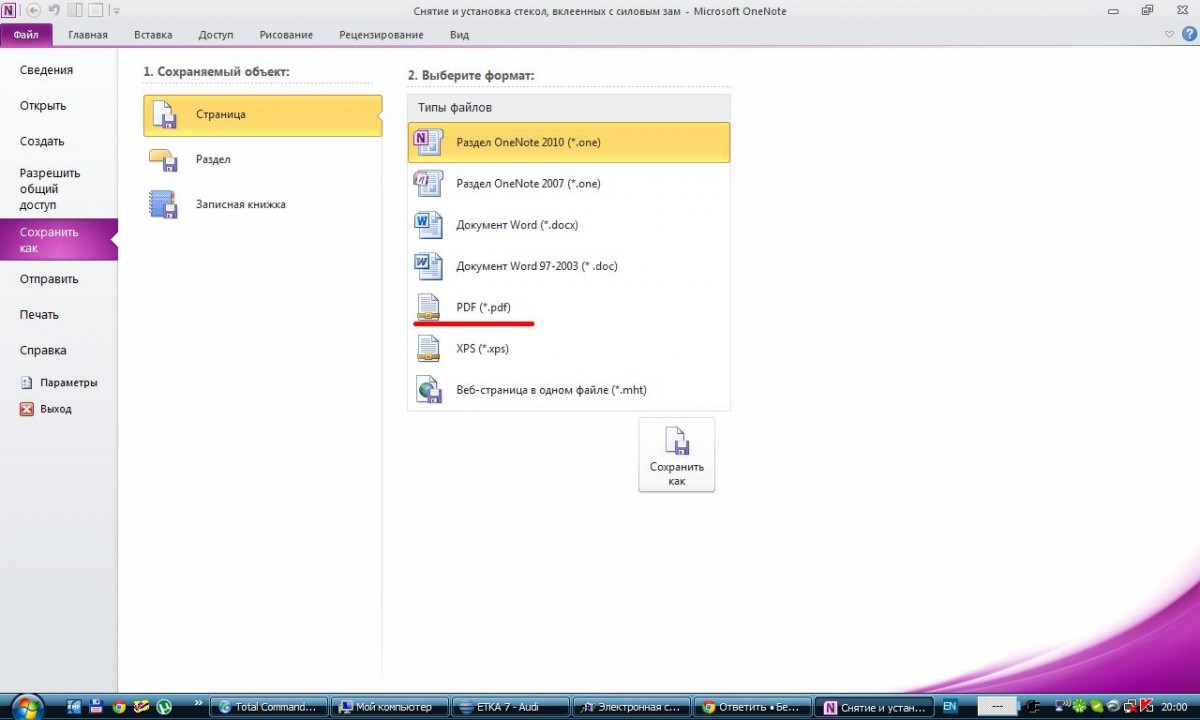Screen dimensions: 1200x720
Task: Choose Веб-страница в одном файле (*.mht) format
Action: [x=569, y=389]
